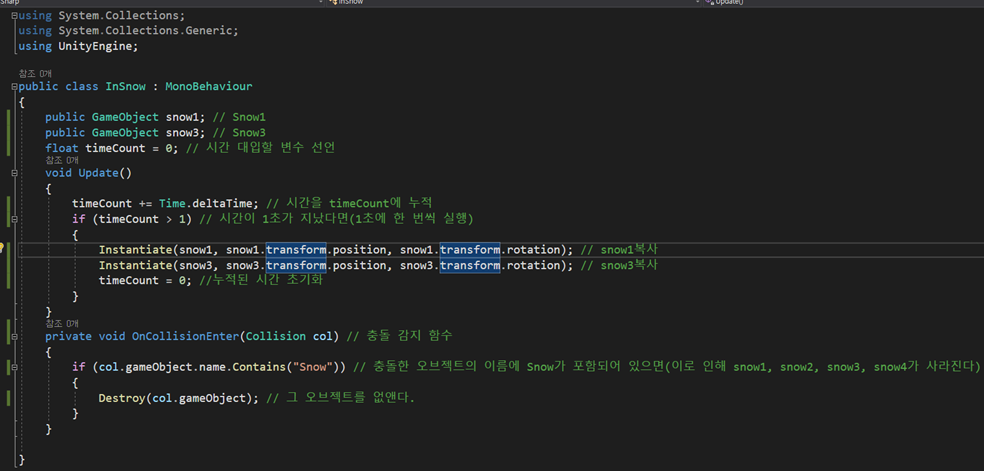Collapse the if (timeCount > 1) block
This screenshot has height=471, width=984.
click(14, 220)
